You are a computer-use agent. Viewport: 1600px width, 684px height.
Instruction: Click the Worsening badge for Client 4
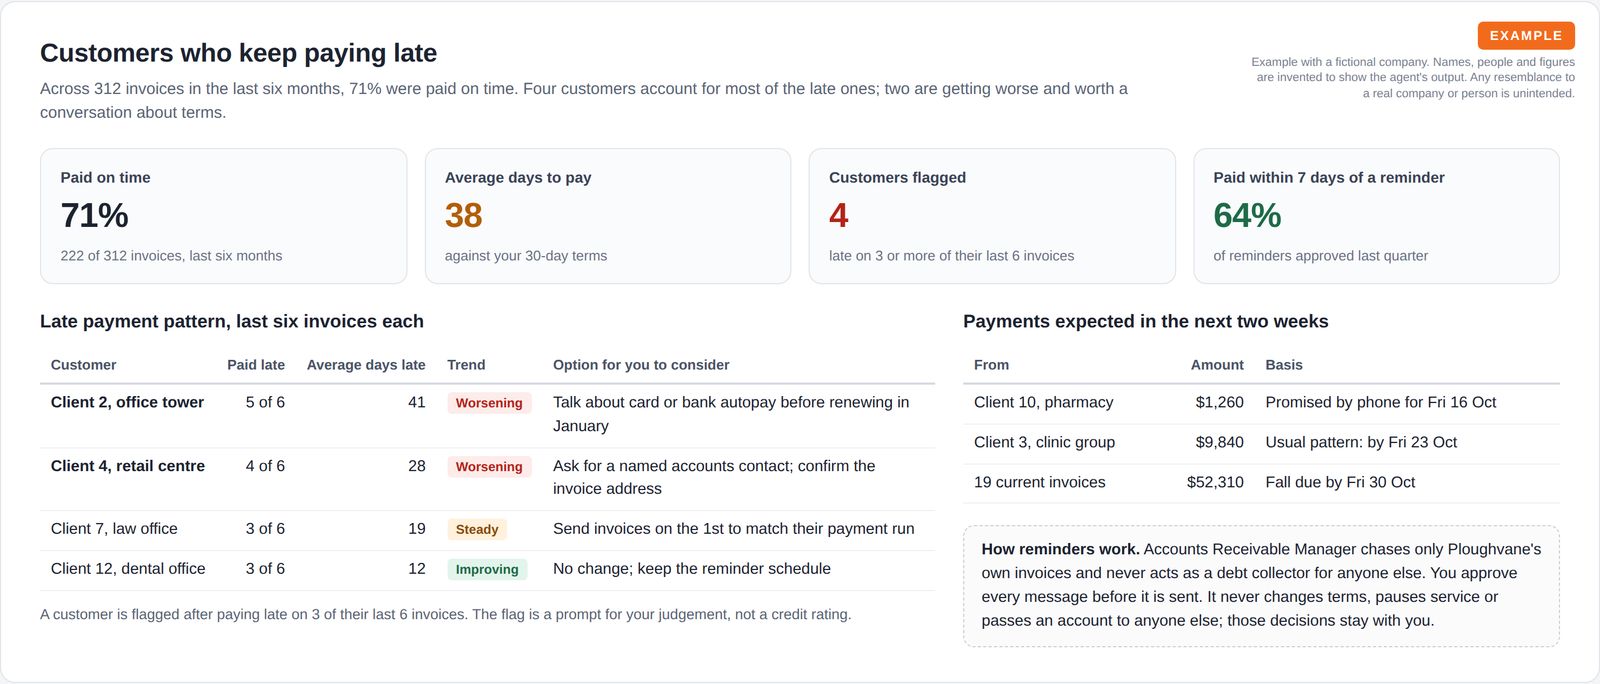[489, 467]
